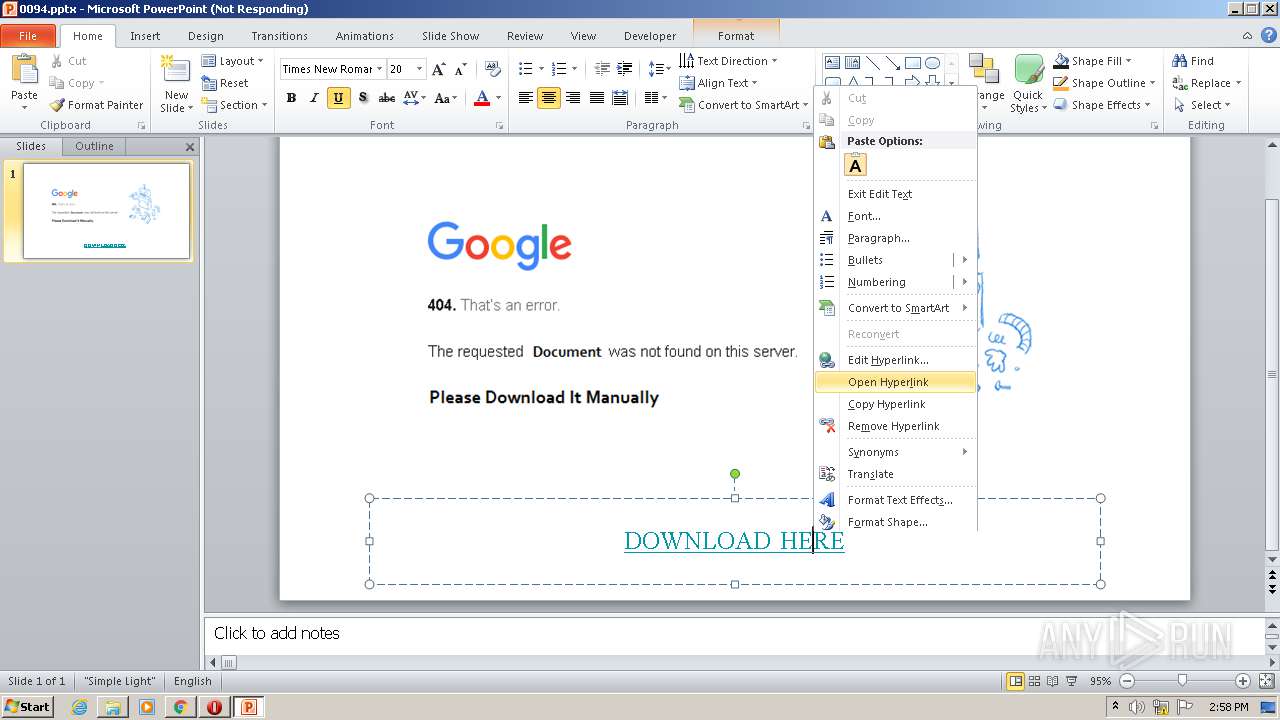This screenshot has width=1280, height=720.
Task: Open Shape Outline dropdown
Action: tap(1105, 83)
